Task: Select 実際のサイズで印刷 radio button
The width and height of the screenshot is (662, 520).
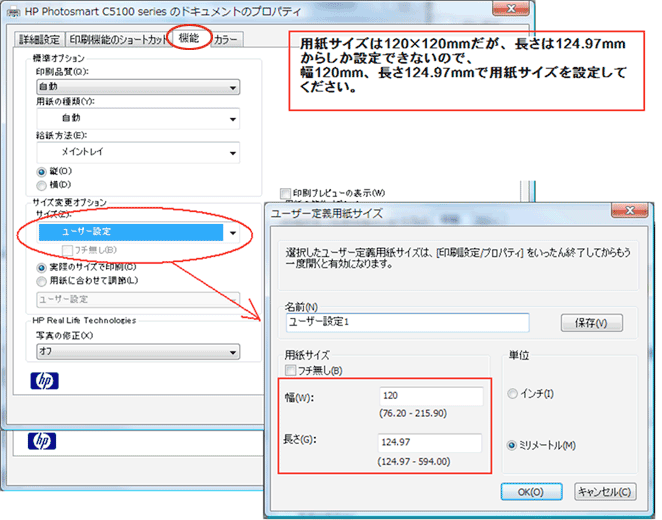Action: 41,268
